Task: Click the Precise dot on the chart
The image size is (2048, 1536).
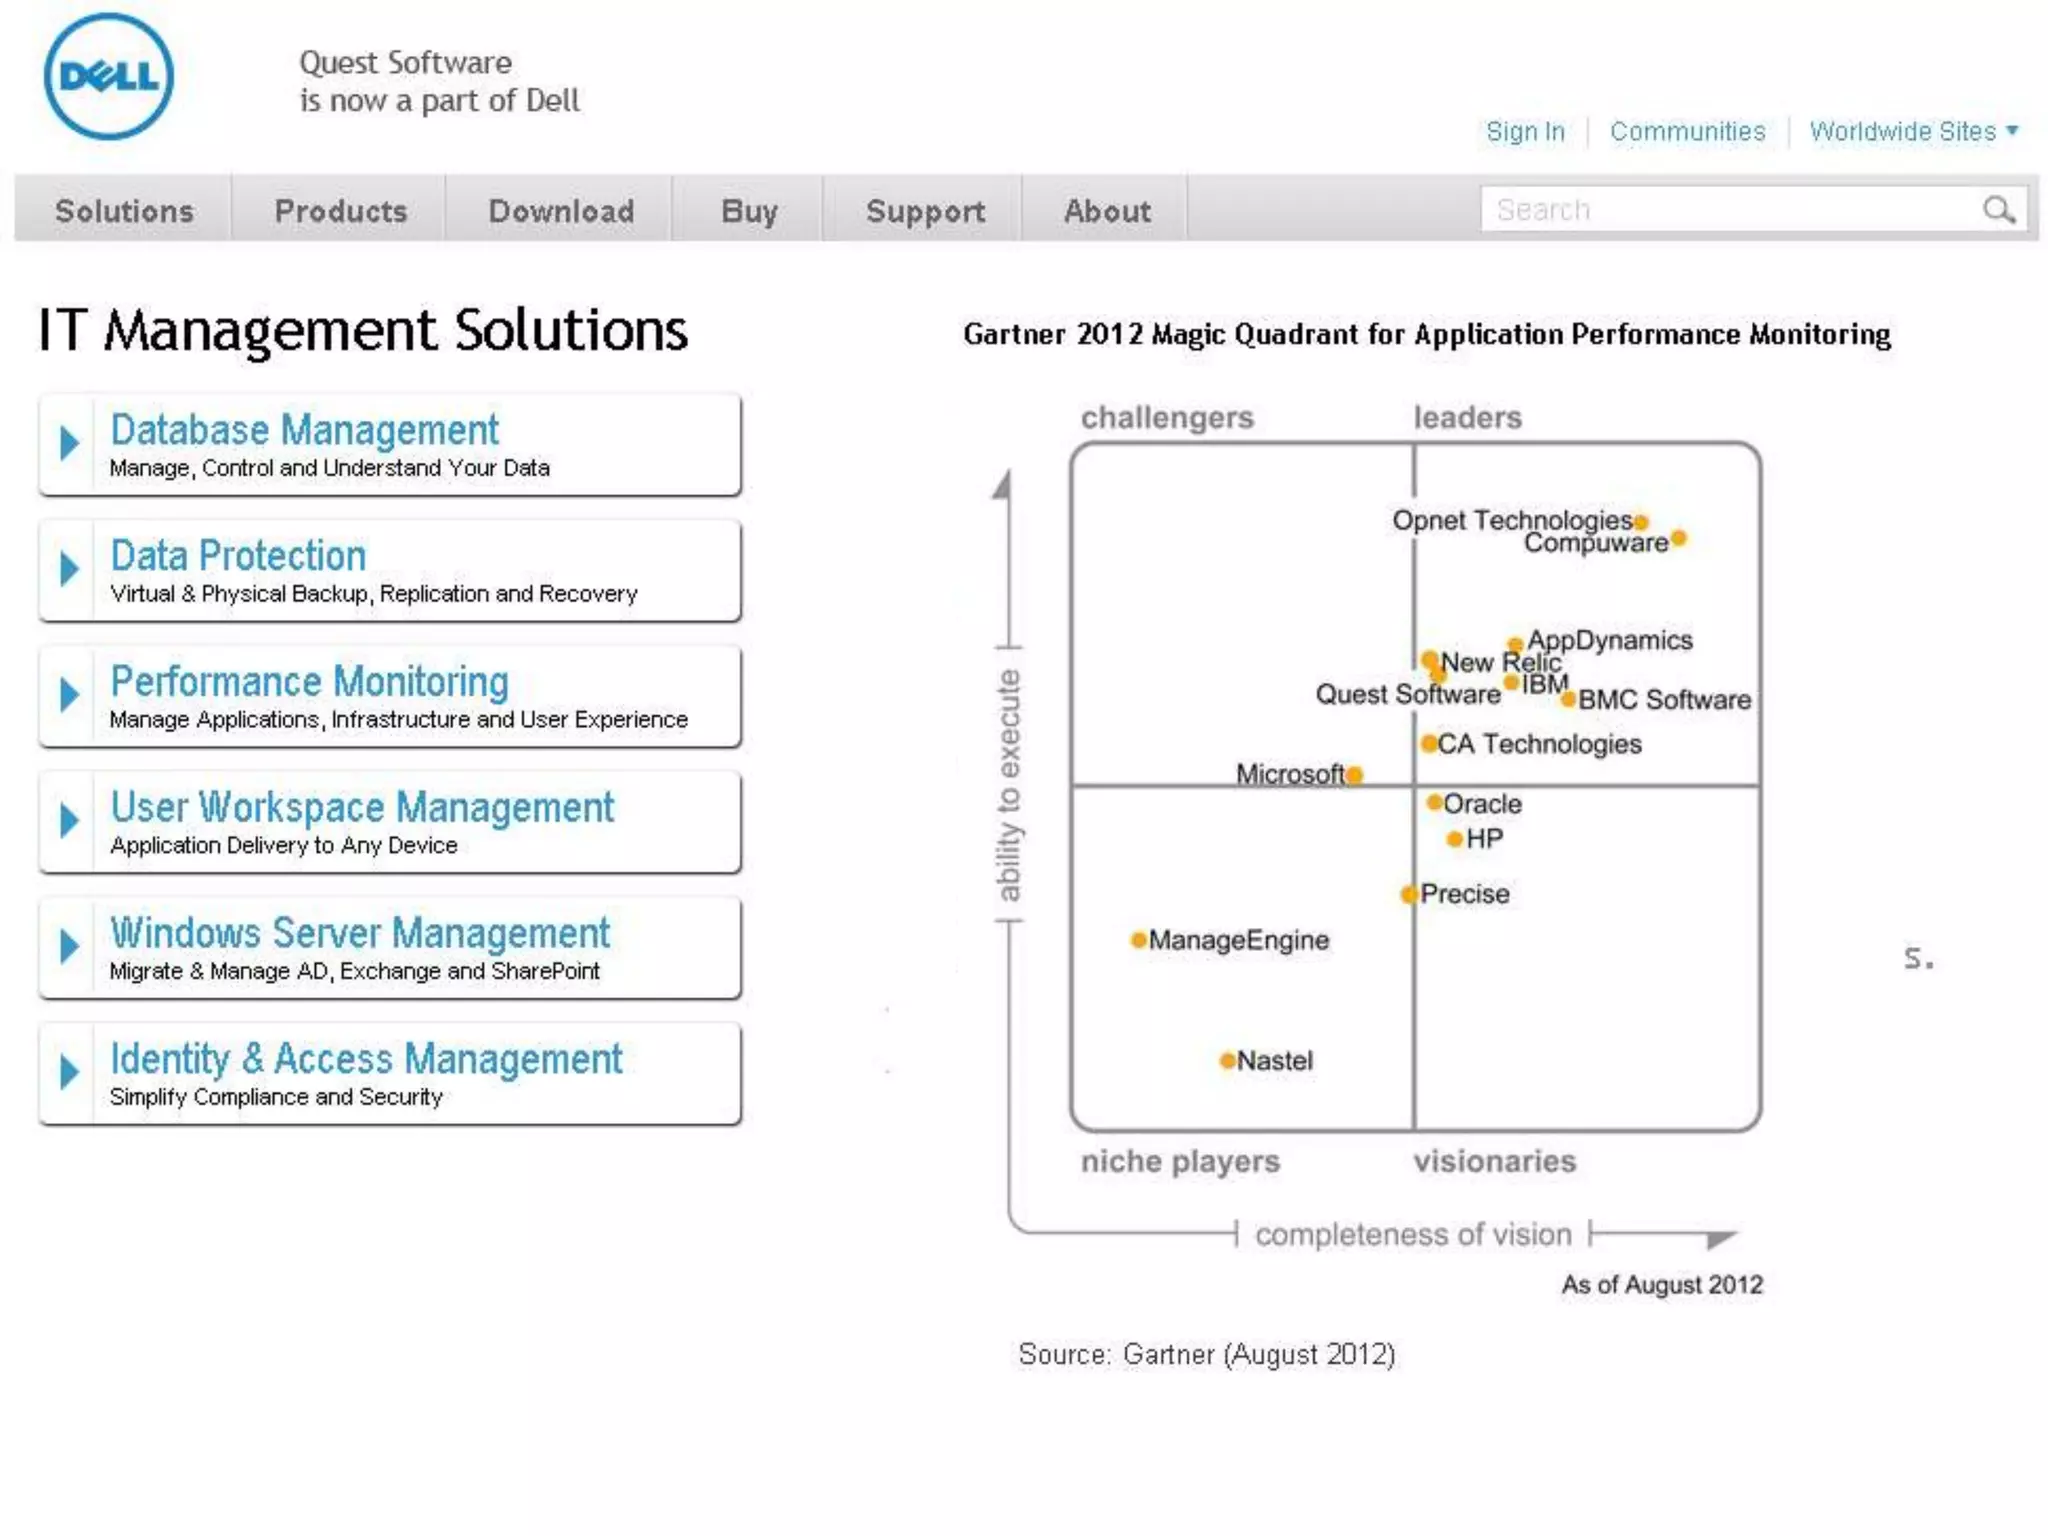Action: [1409, 893]
